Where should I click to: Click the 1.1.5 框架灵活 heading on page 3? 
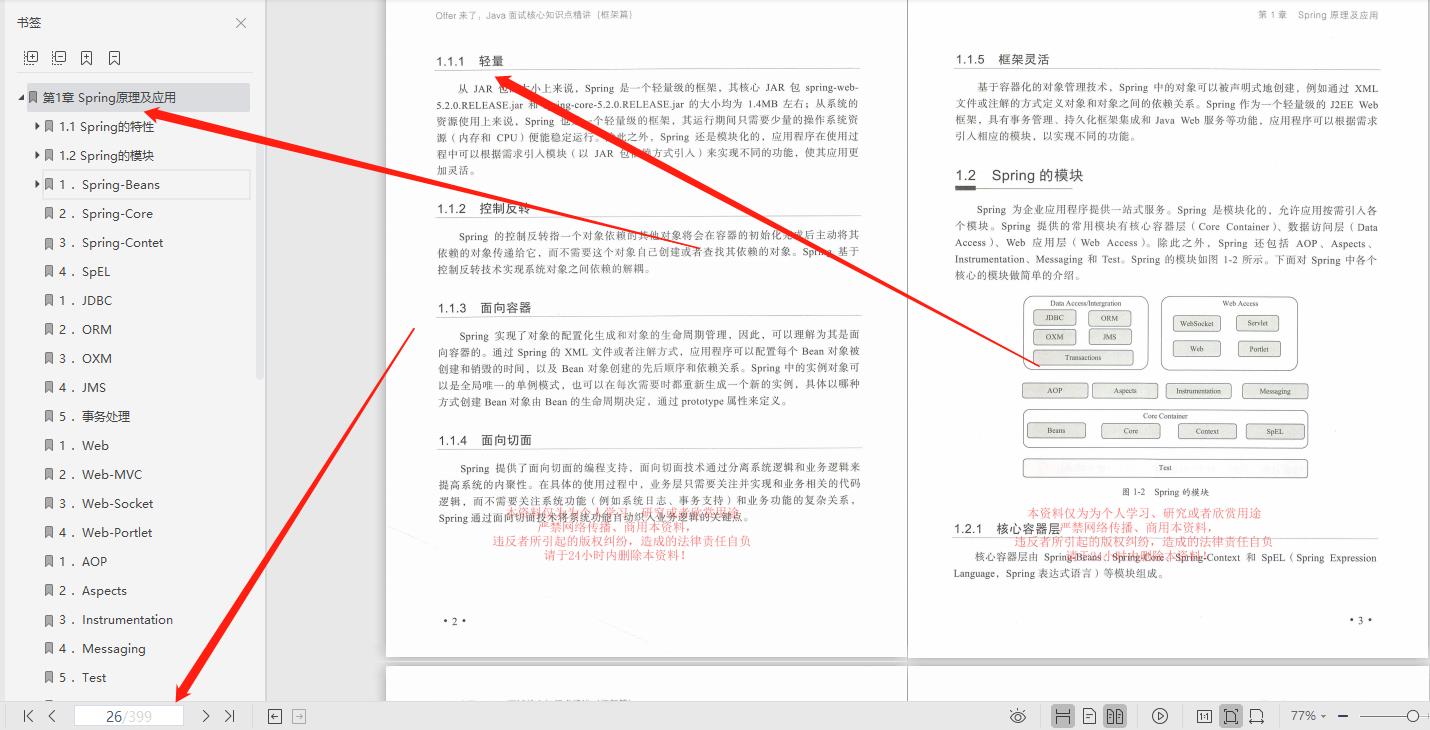tap(1002, 59)
